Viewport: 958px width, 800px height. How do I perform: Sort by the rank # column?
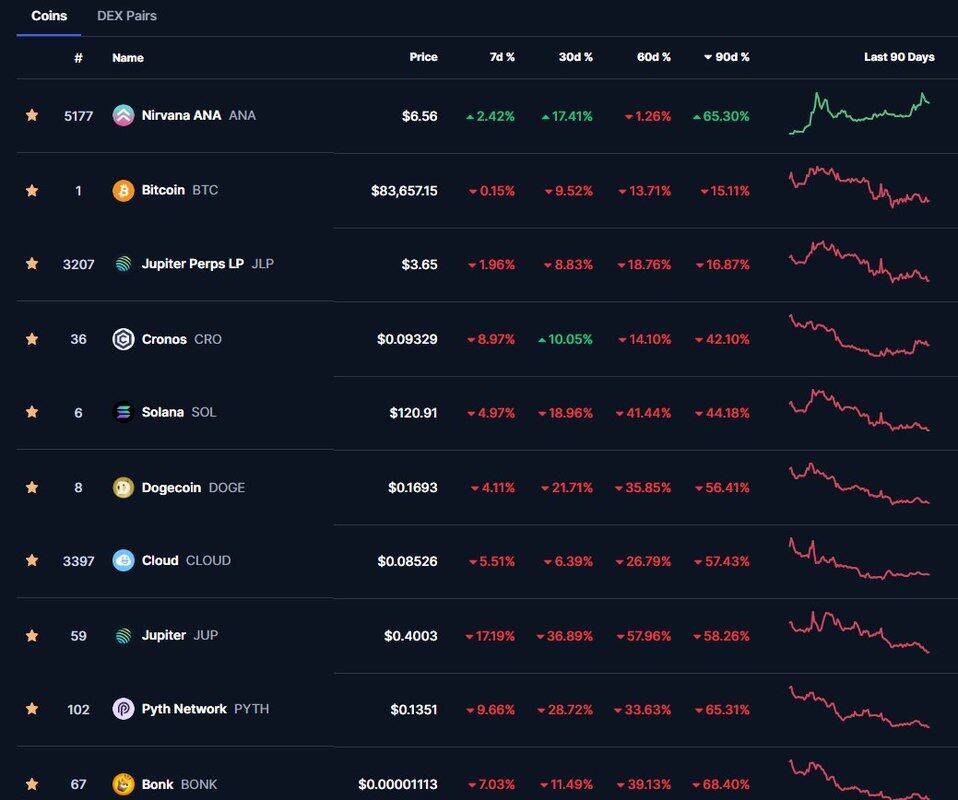[x=78, y=57]
